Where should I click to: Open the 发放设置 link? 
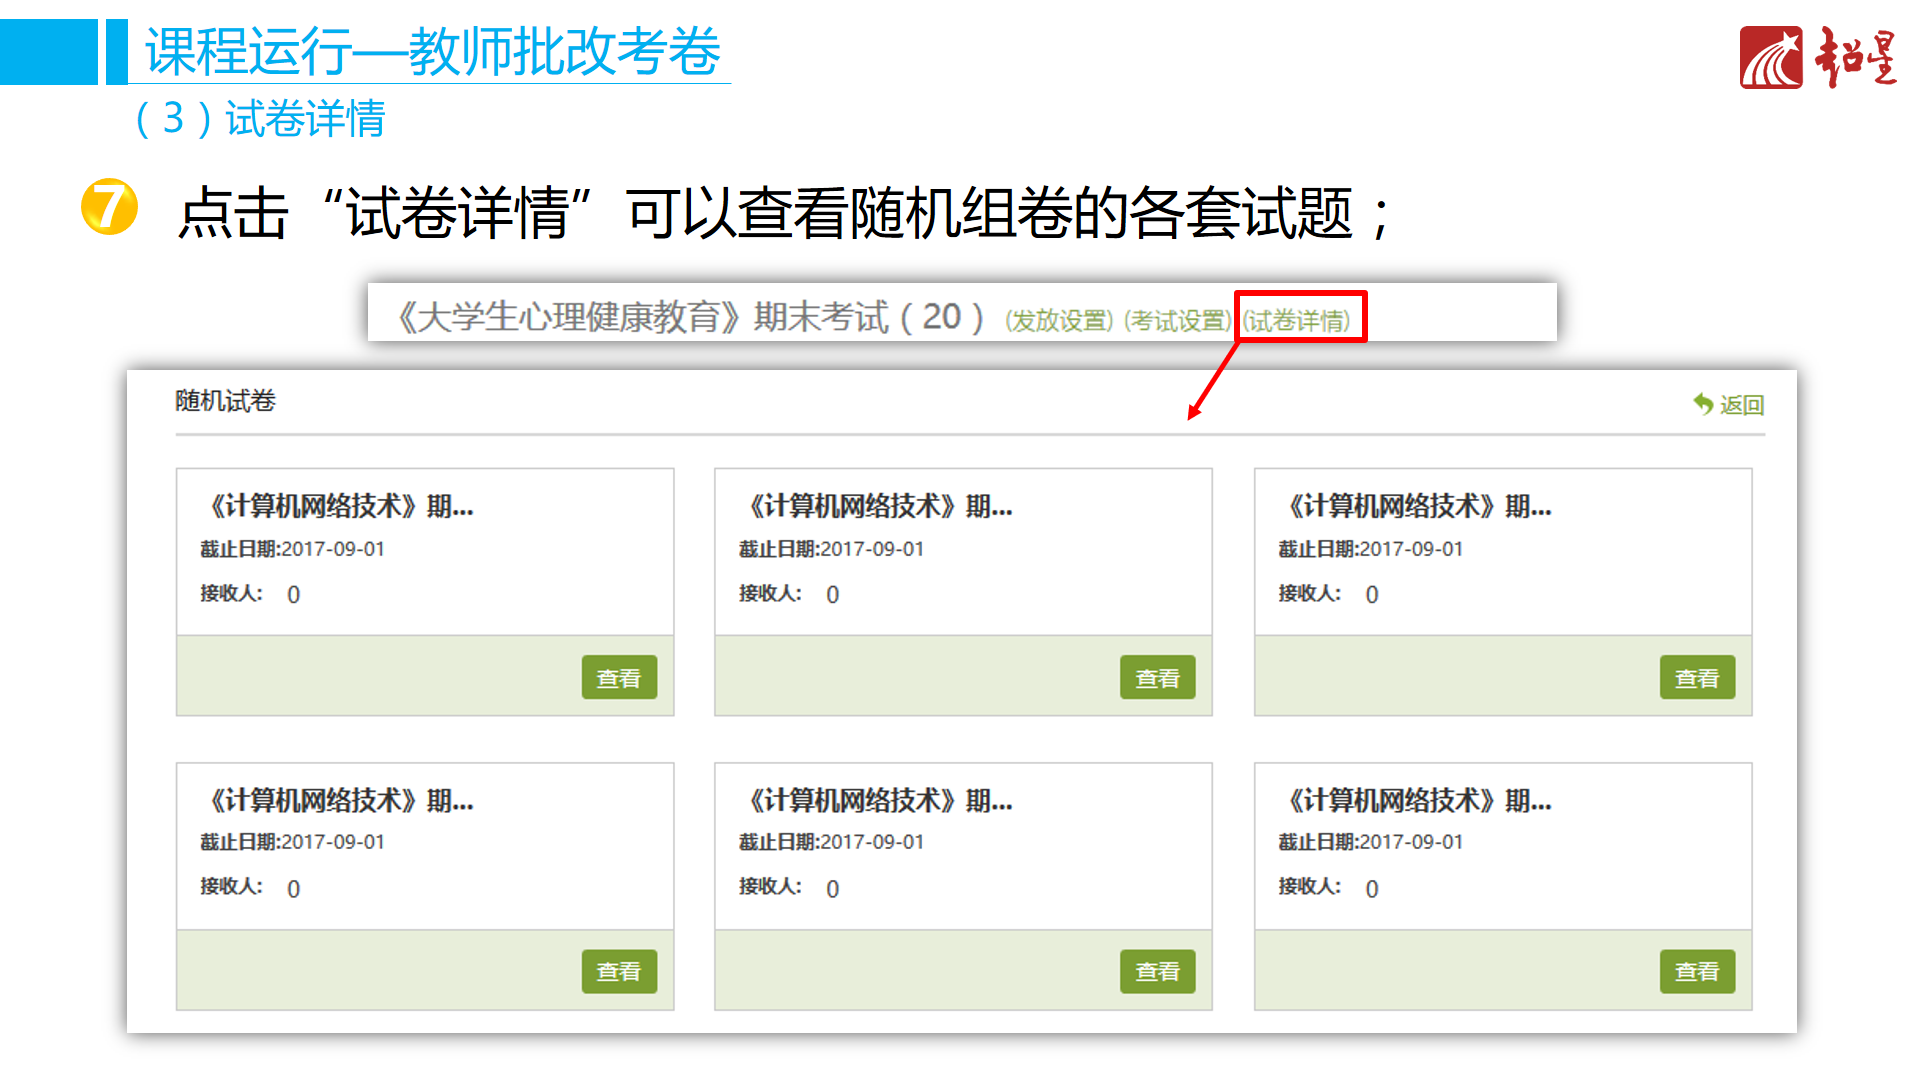(1058, 320)
